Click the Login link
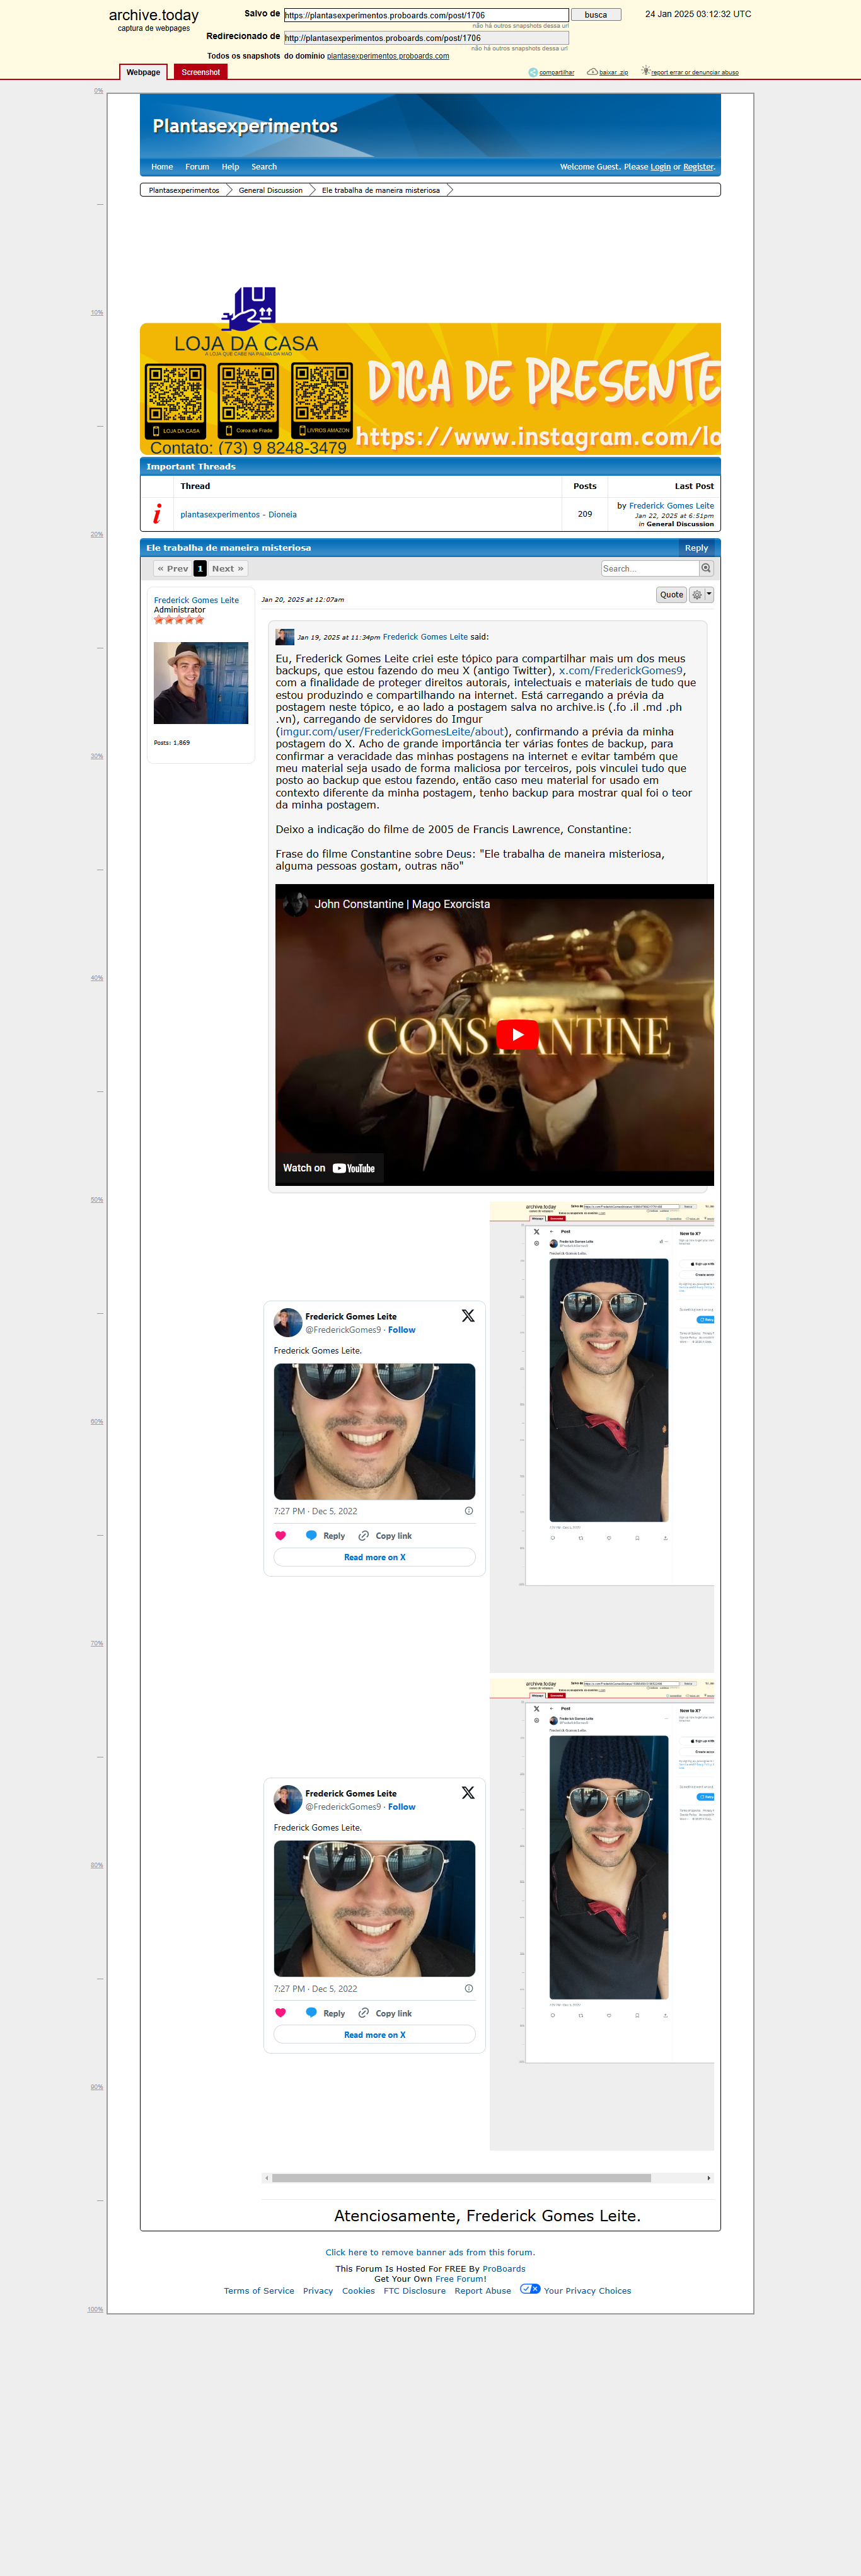 click(660, 167)
